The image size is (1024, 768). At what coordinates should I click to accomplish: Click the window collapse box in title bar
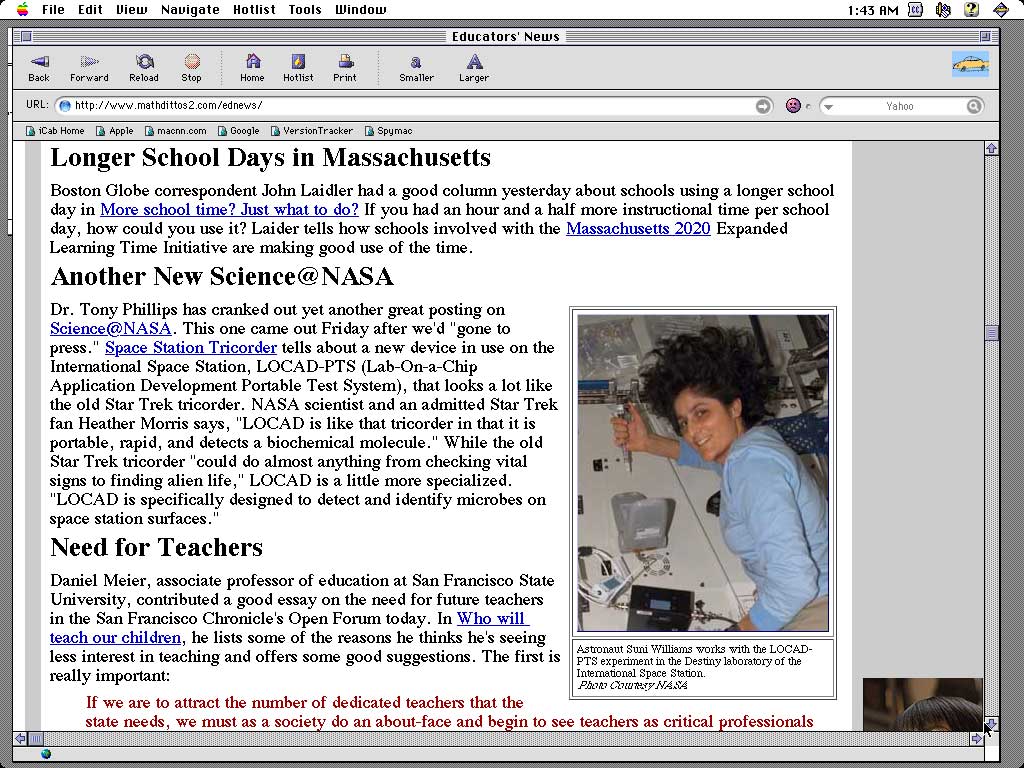click(985, 37)
